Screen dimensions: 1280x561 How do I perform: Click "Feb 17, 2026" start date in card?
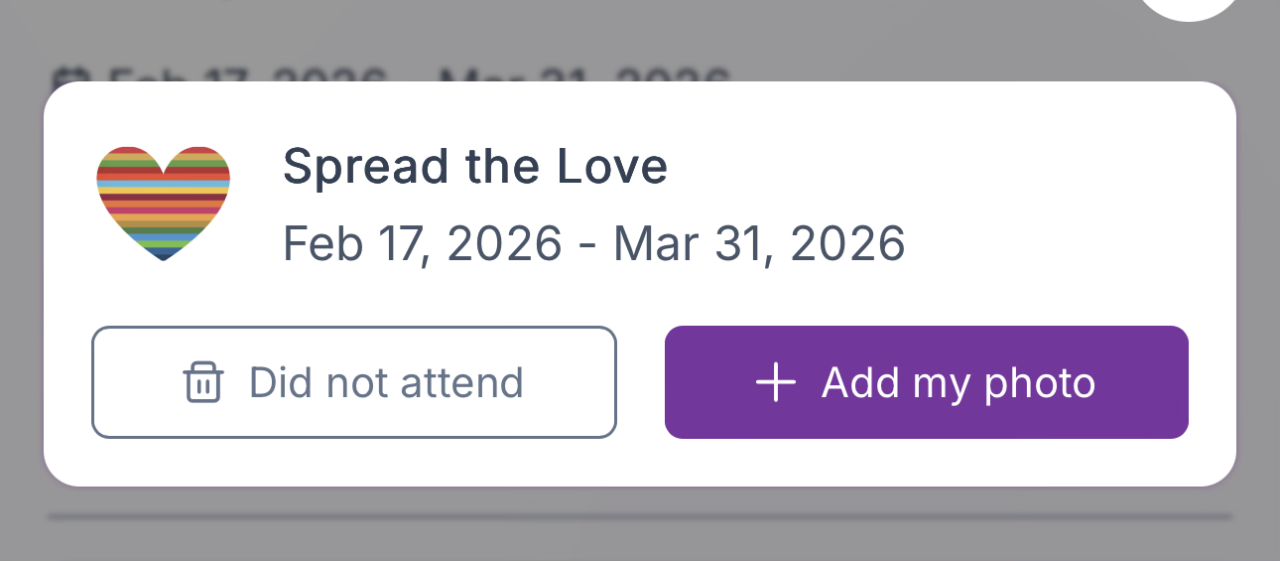pyautogui.click(x=422, y=244)
